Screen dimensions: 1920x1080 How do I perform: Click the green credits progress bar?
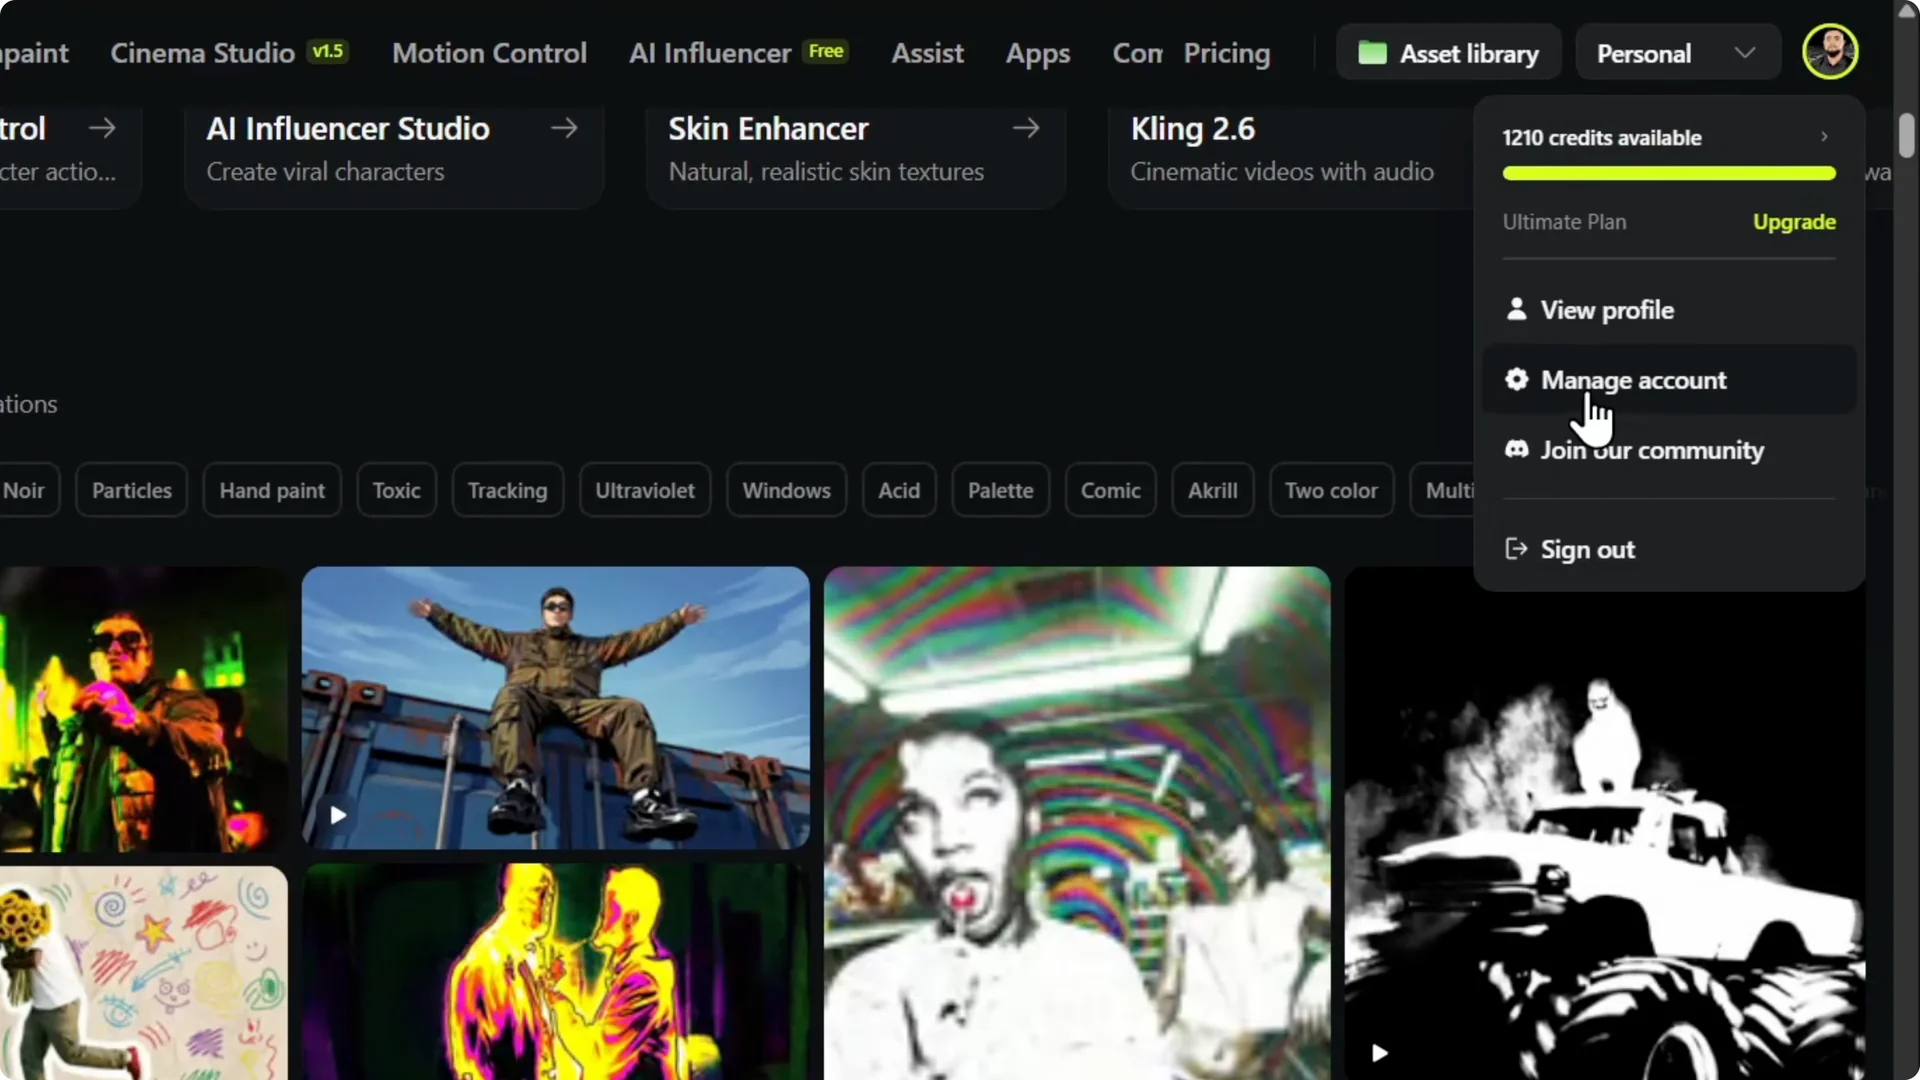point(1668,174)
